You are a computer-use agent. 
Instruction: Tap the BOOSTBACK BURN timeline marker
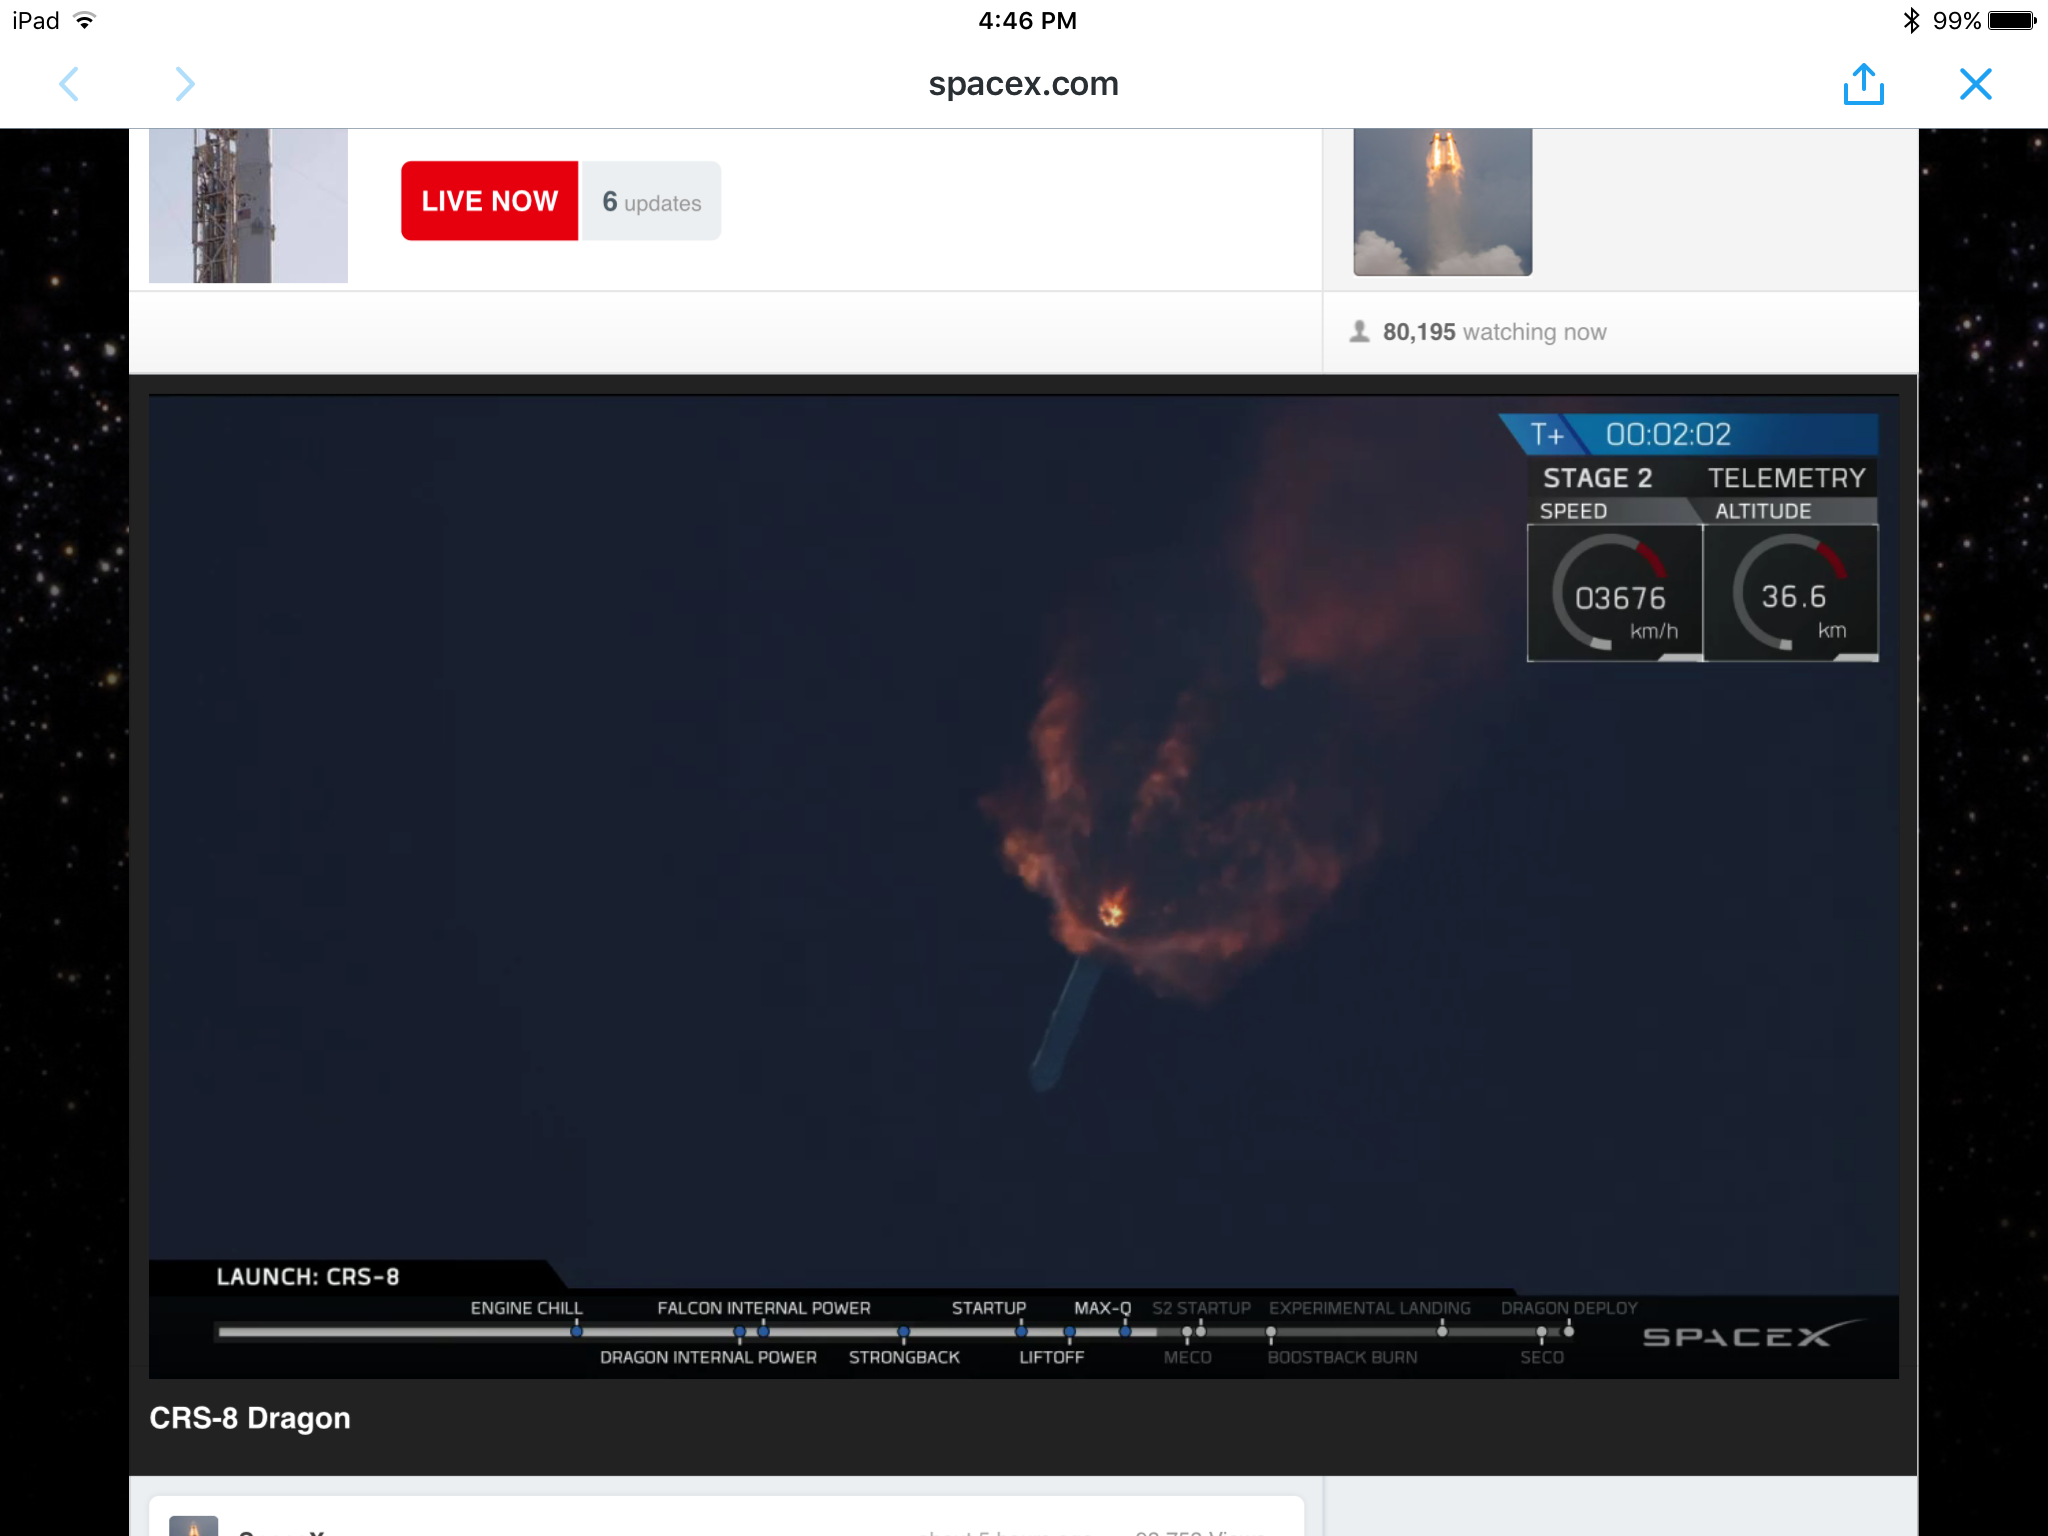coord(1271,1331)
